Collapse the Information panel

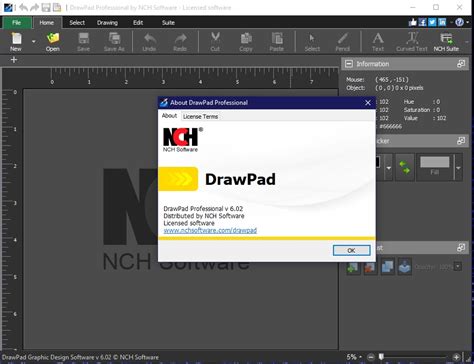pyautogui.click(x=349, y=64)
